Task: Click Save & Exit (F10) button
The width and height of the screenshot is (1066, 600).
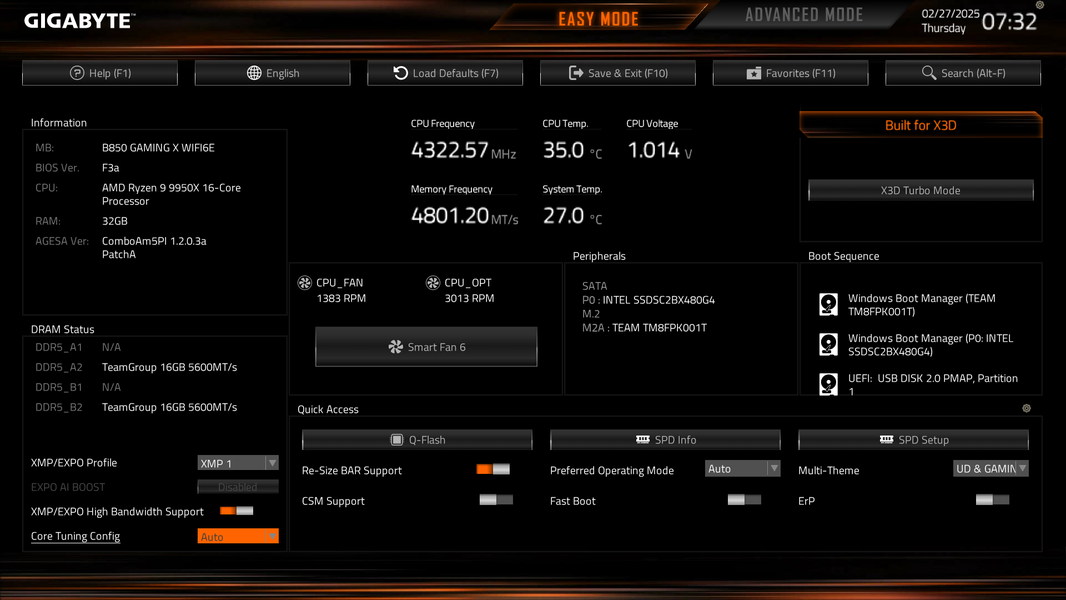Action: click(618, 73)
